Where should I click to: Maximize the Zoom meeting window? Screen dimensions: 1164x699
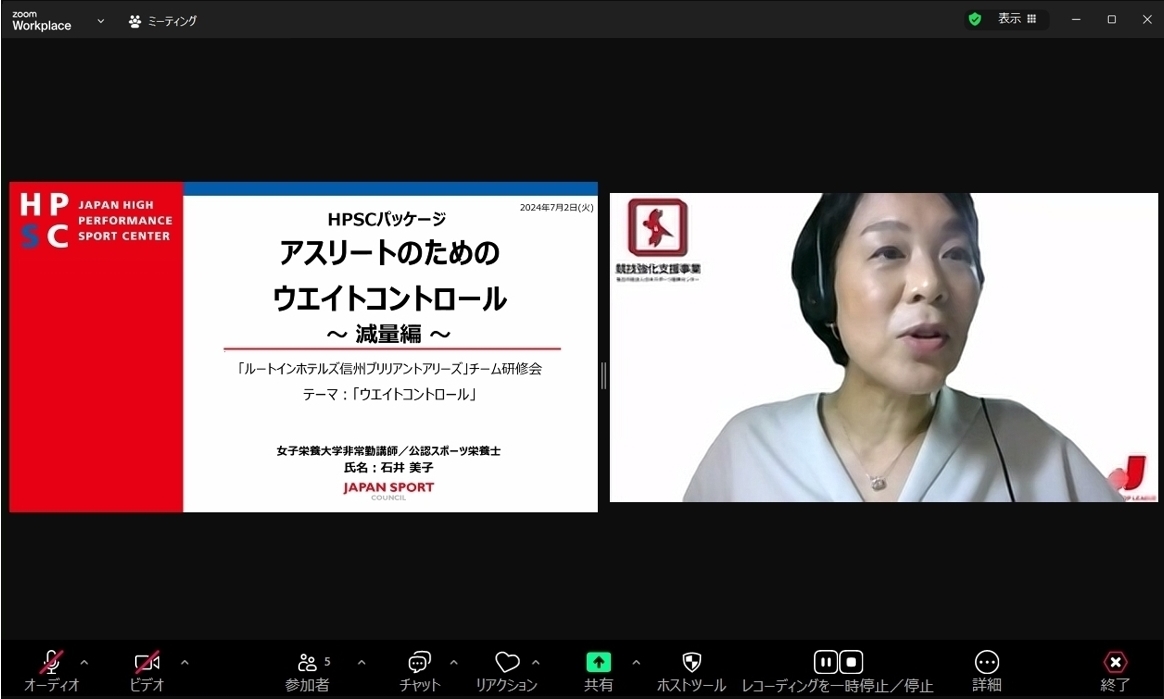(x=1111, y=19)
